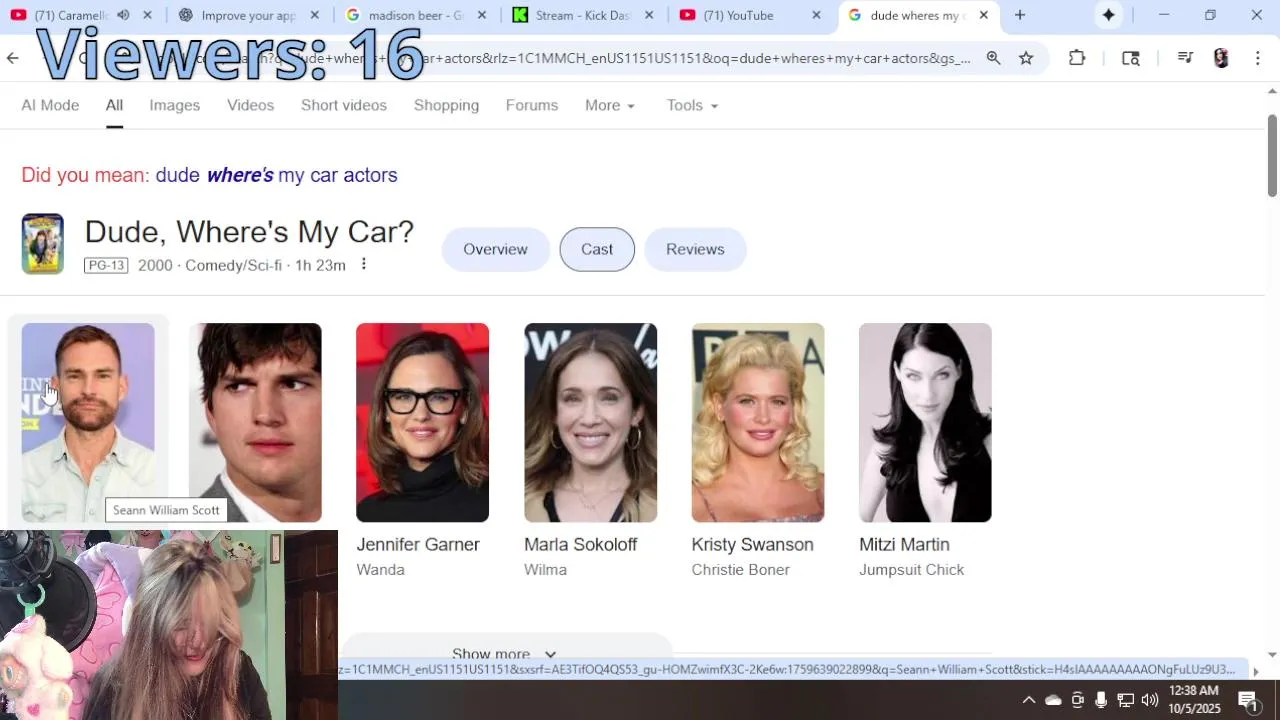The height and width of the screenshot is (720, 1280).
Task: Switch to the Stream - Kick Dashboard tab
Action: [x=582, y=15]
